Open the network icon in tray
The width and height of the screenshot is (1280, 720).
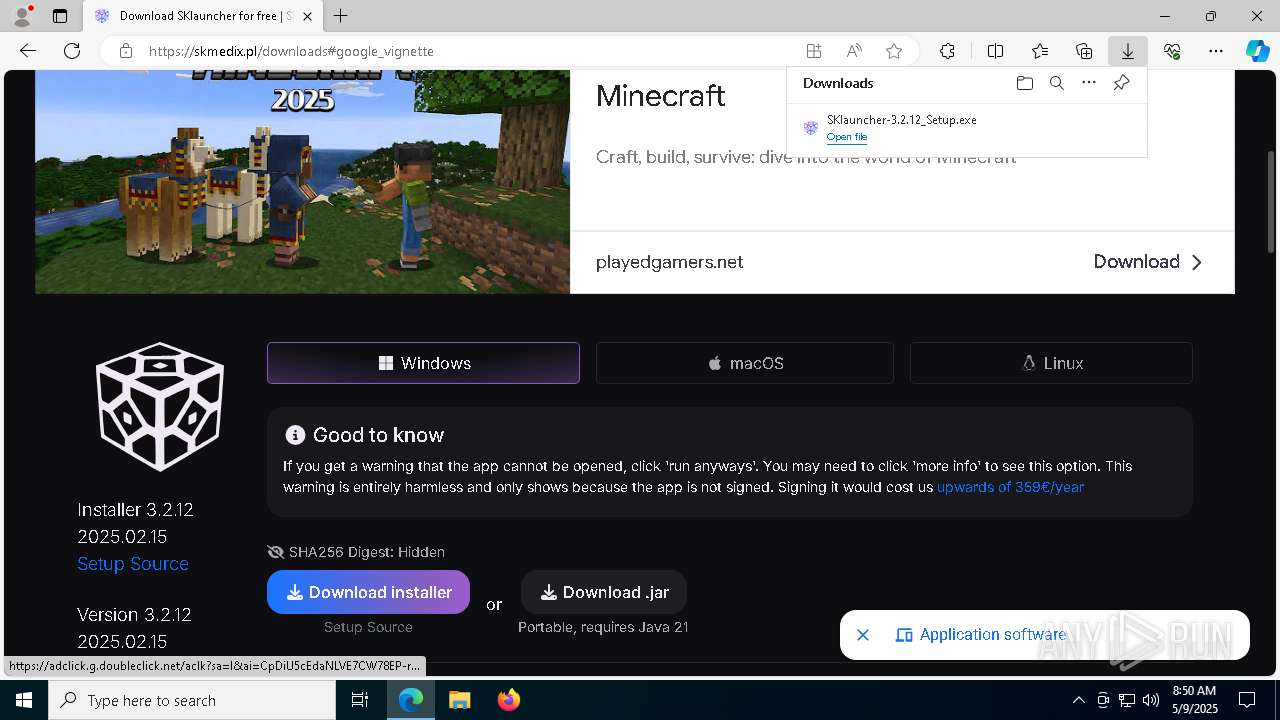1127,700
